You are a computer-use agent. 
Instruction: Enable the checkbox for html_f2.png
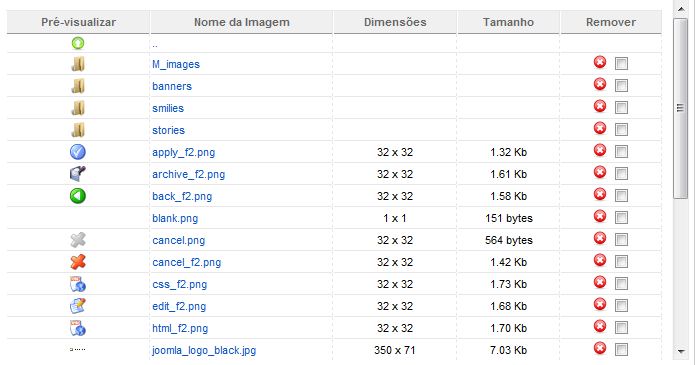pyautogui.click(x=621, y=328)
